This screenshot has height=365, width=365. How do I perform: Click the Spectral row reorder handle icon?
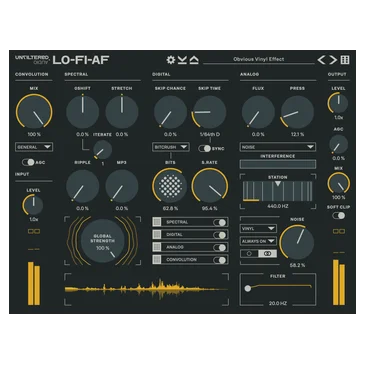point(157,222)
